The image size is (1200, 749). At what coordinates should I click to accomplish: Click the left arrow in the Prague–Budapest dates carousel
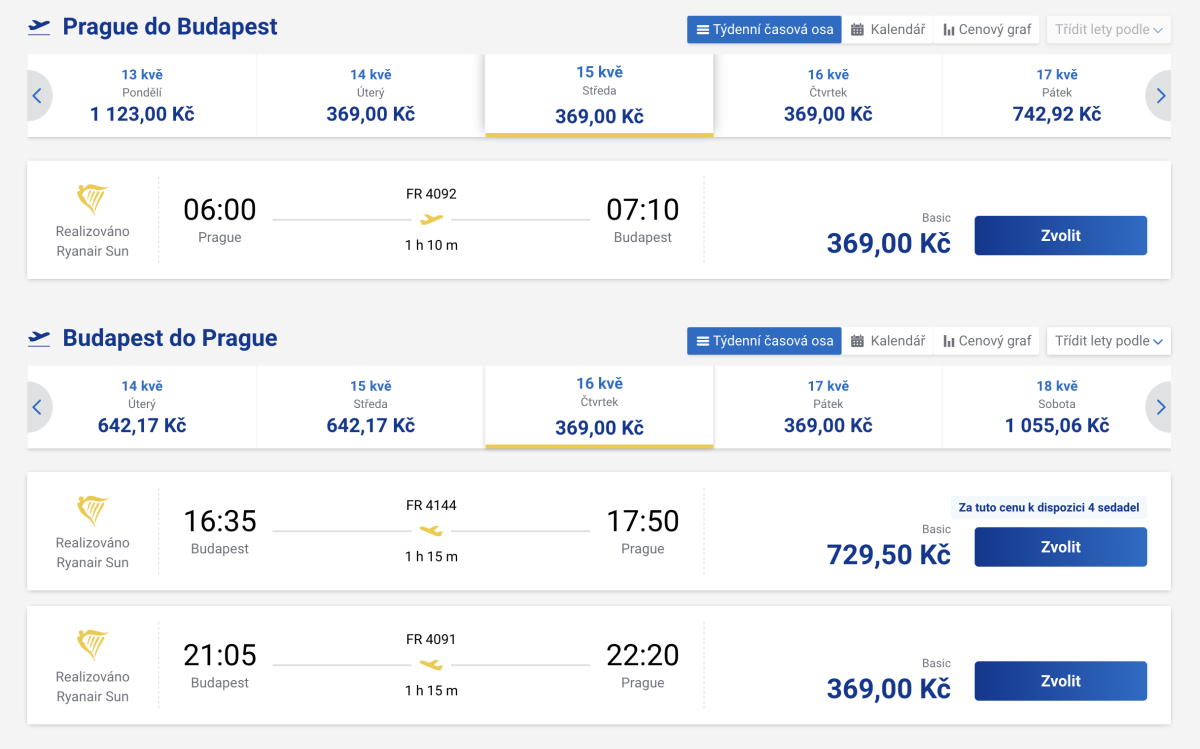37,96
